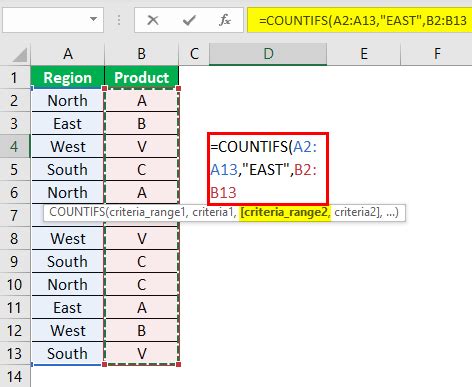The height and width of the screenshot is (387, 472).
Task: Select row 4 header
Action: pos(15,146)
